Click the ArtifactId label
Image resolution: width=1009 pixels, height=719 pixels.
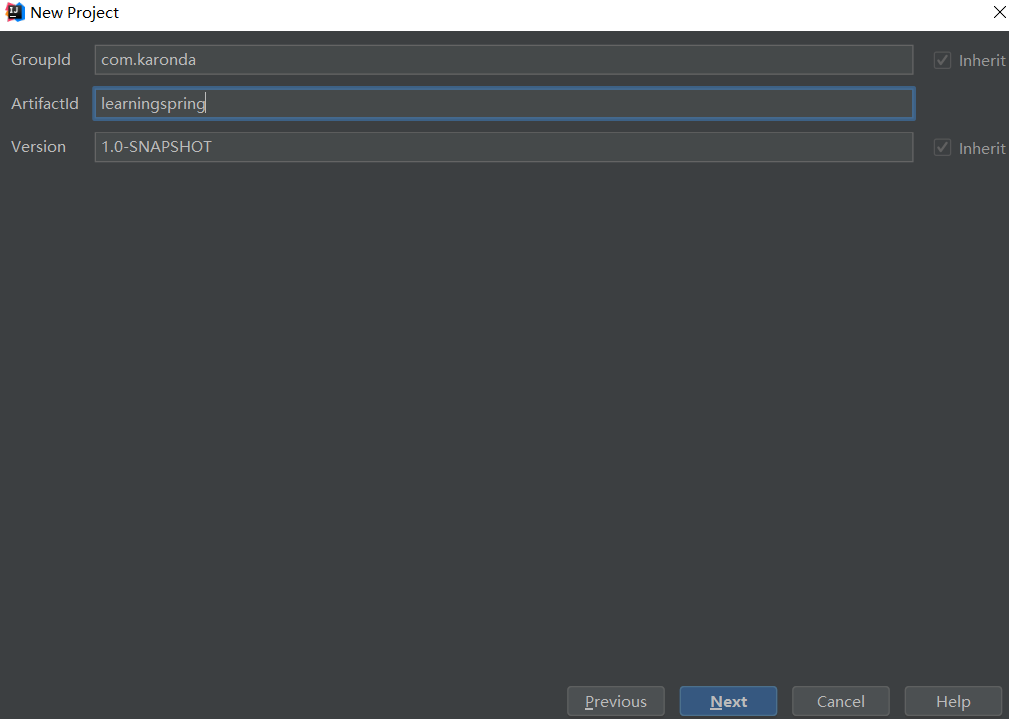[x=45, y=104]
